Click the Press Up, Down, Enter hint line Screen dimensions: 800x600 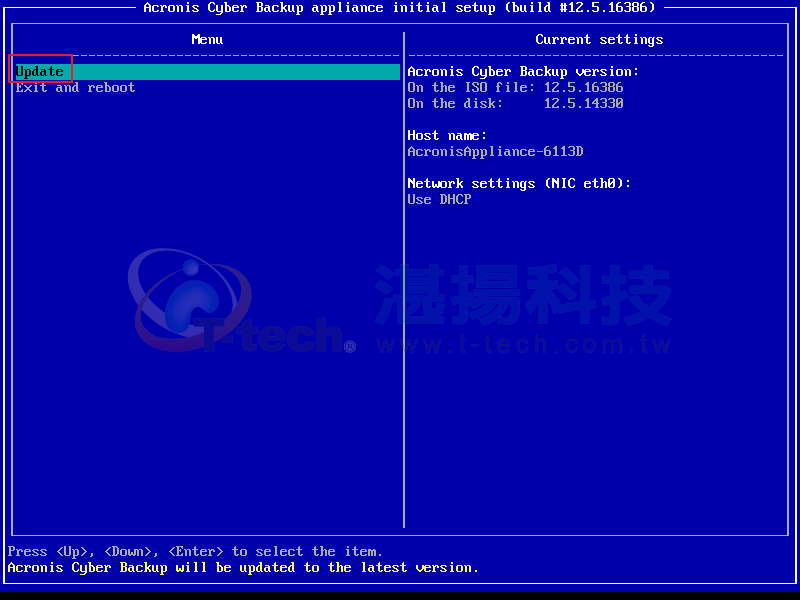coord(195,552)
